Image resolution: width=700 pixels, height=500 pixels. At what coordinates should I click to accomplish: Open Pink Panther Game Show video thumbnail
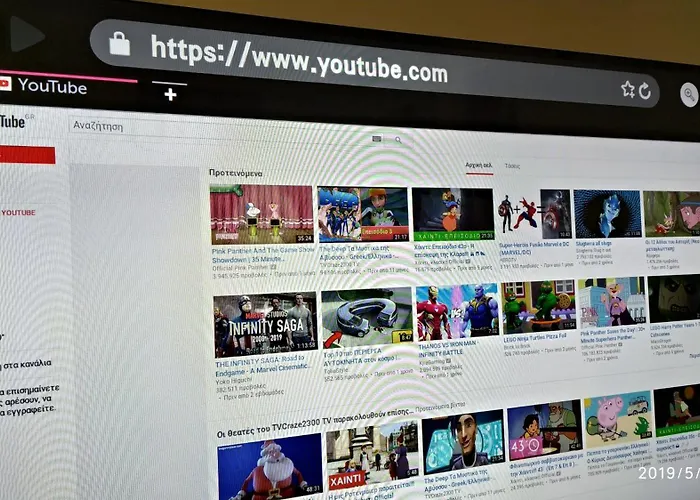(x=261, y=214)
